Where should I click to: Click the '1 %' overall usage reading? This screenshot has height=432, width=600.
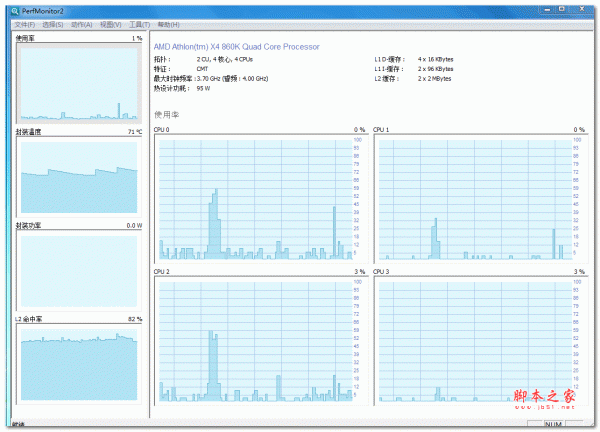click(137, 38)
